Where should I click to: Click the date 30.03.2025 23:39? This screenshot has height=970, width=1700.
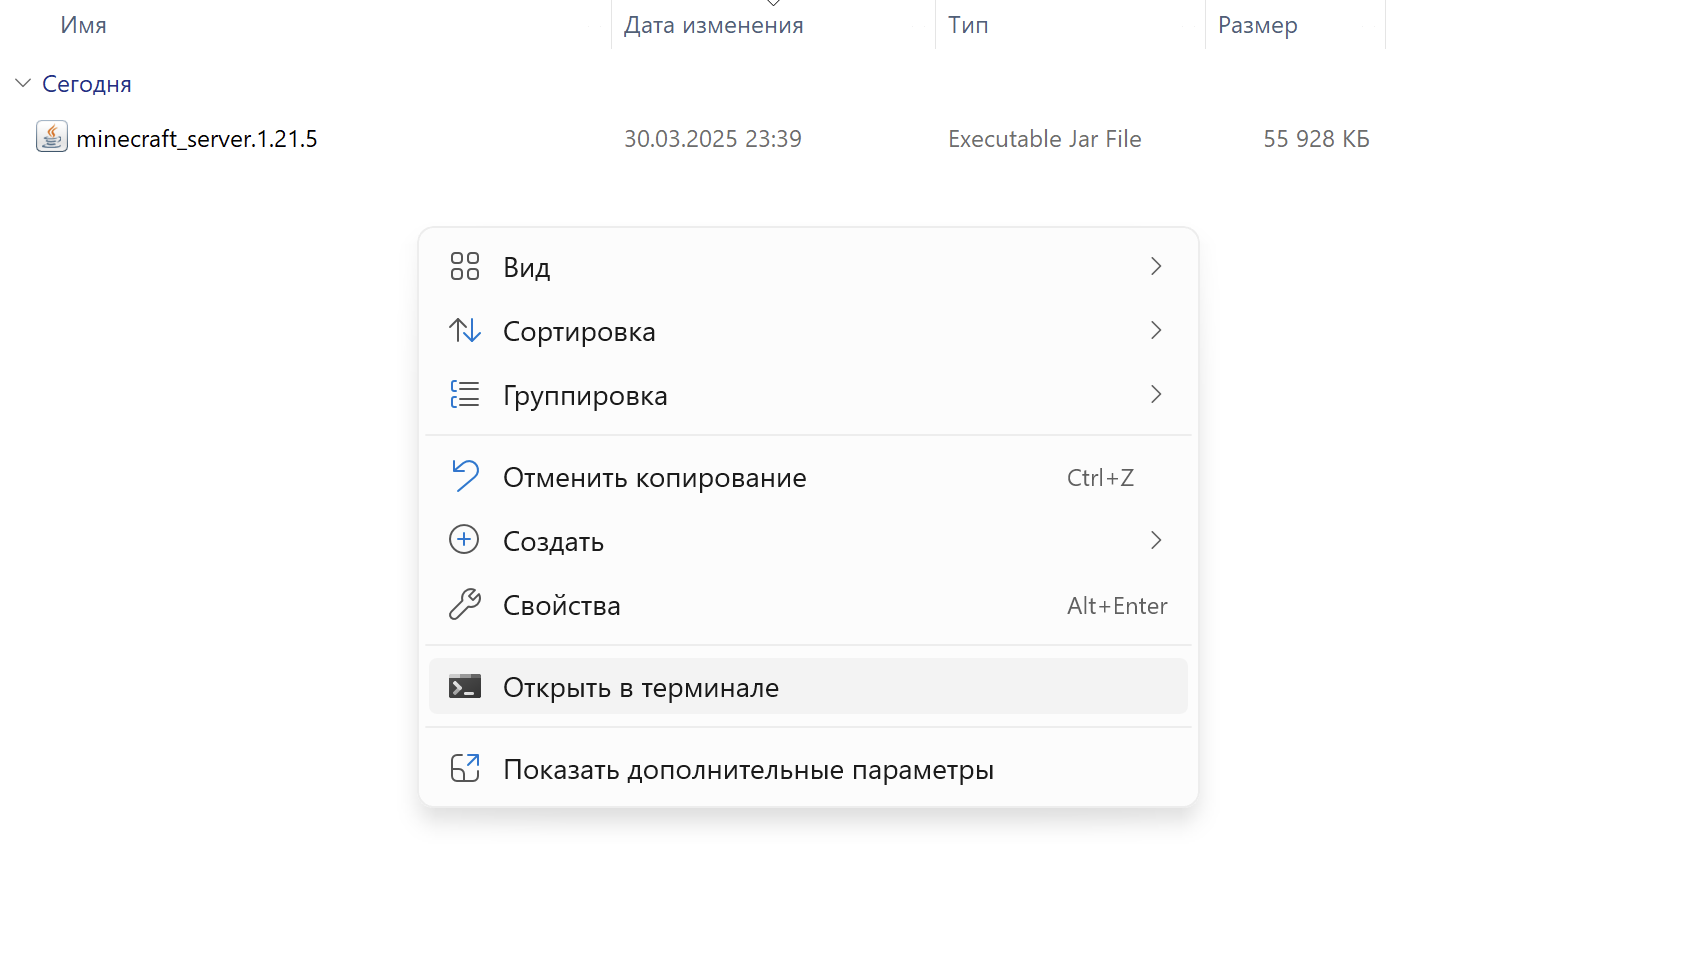713,139
